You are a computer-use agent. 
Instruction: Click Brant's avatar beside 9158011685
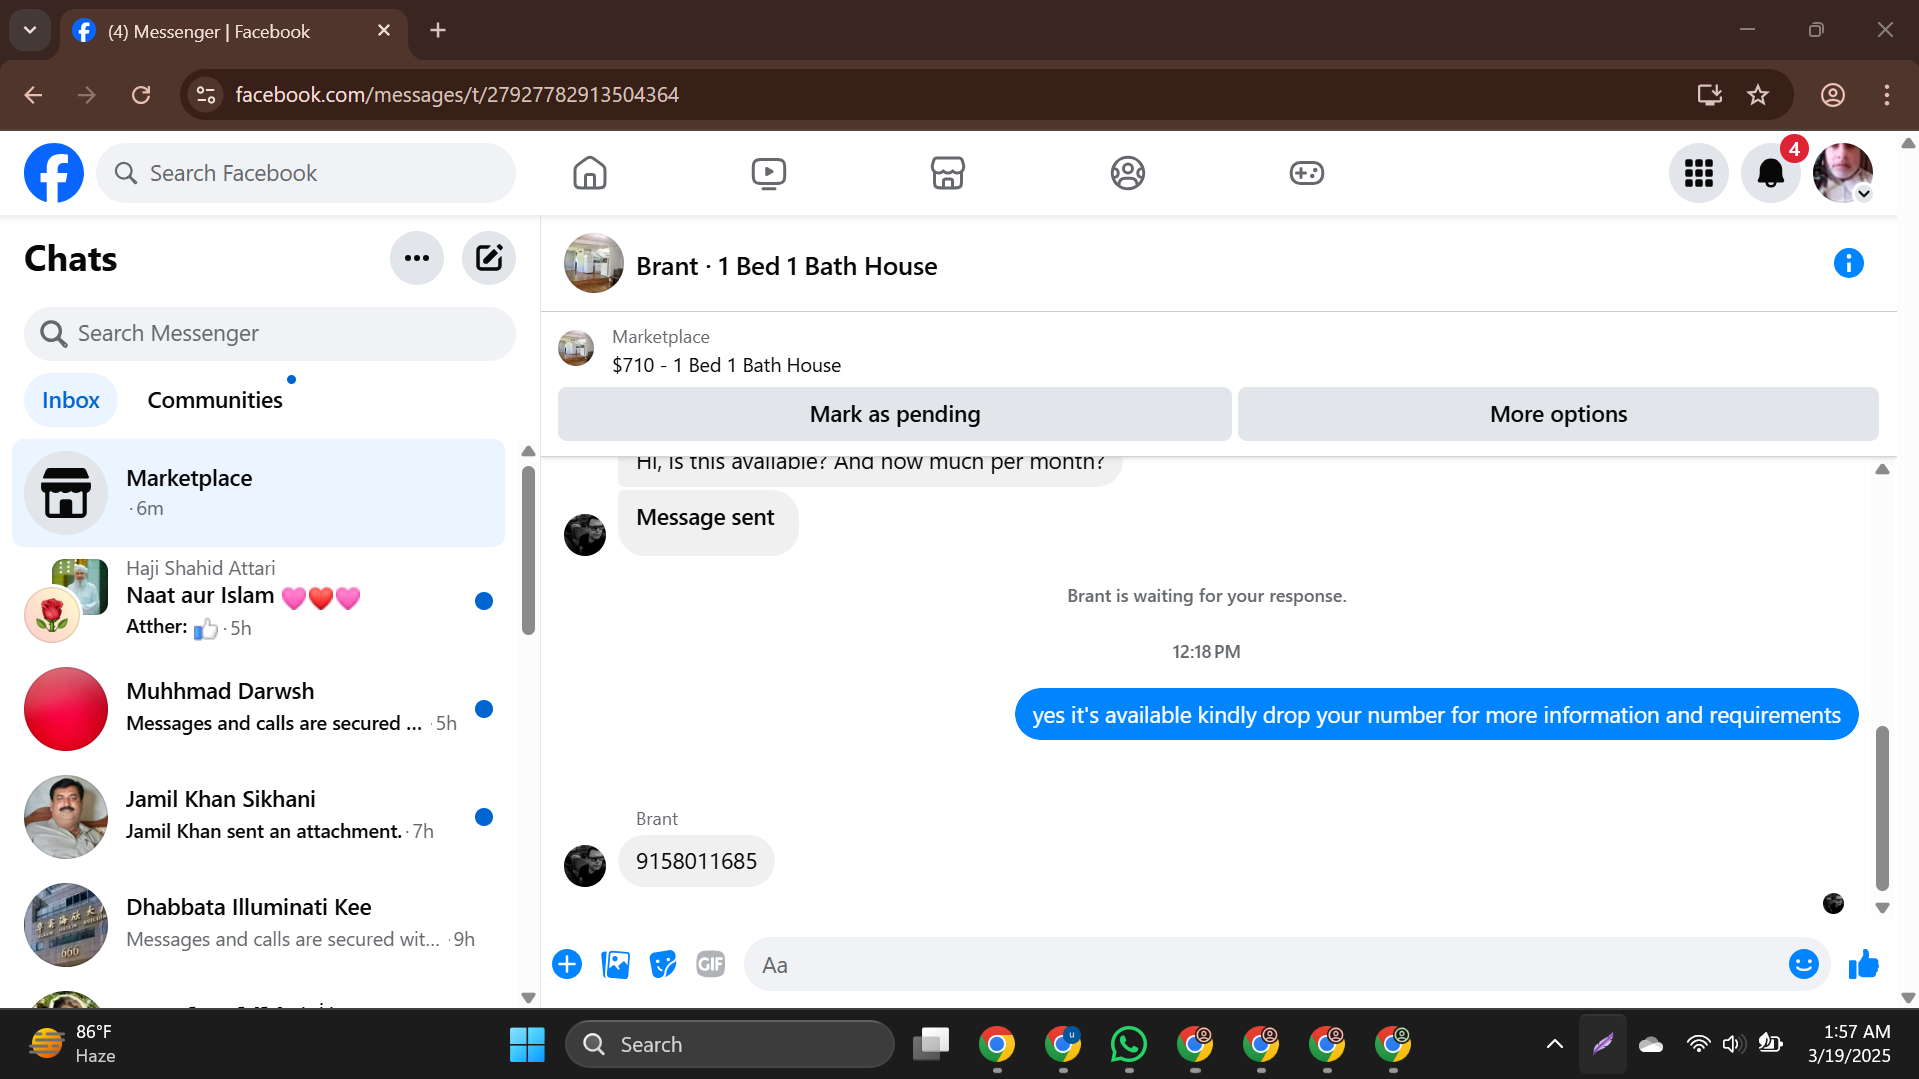click(x=585, y=866)
